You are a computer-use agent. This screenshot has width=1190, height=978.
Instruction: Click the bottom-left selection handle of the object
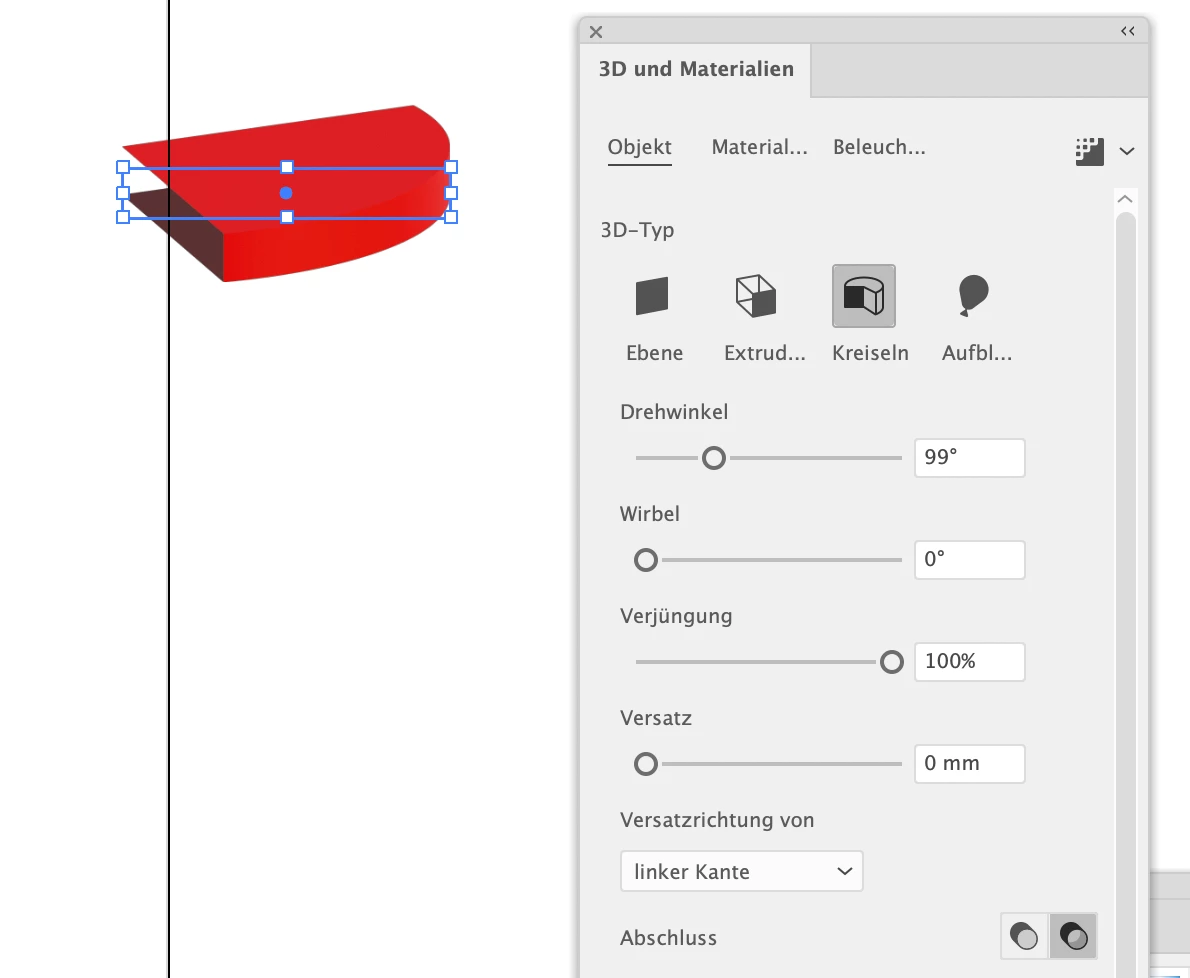[x=122, y=218]
